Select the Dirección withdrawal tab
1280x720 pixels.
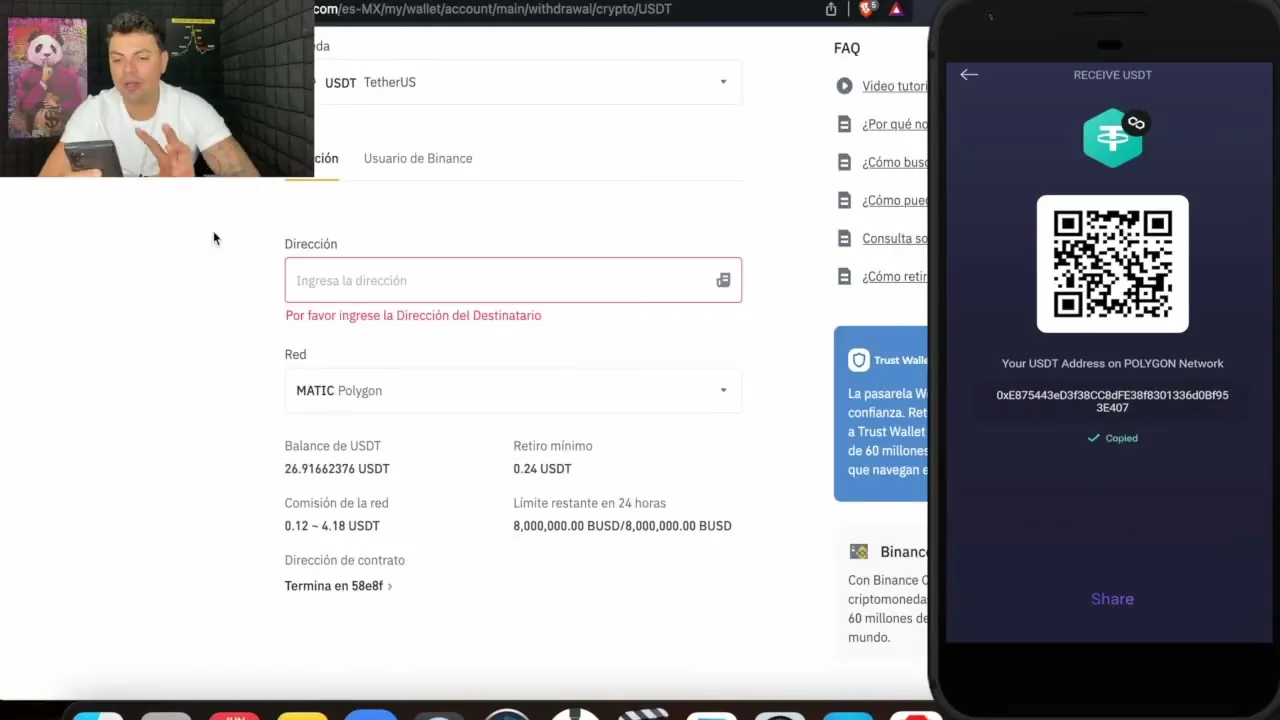pos(326,158)
